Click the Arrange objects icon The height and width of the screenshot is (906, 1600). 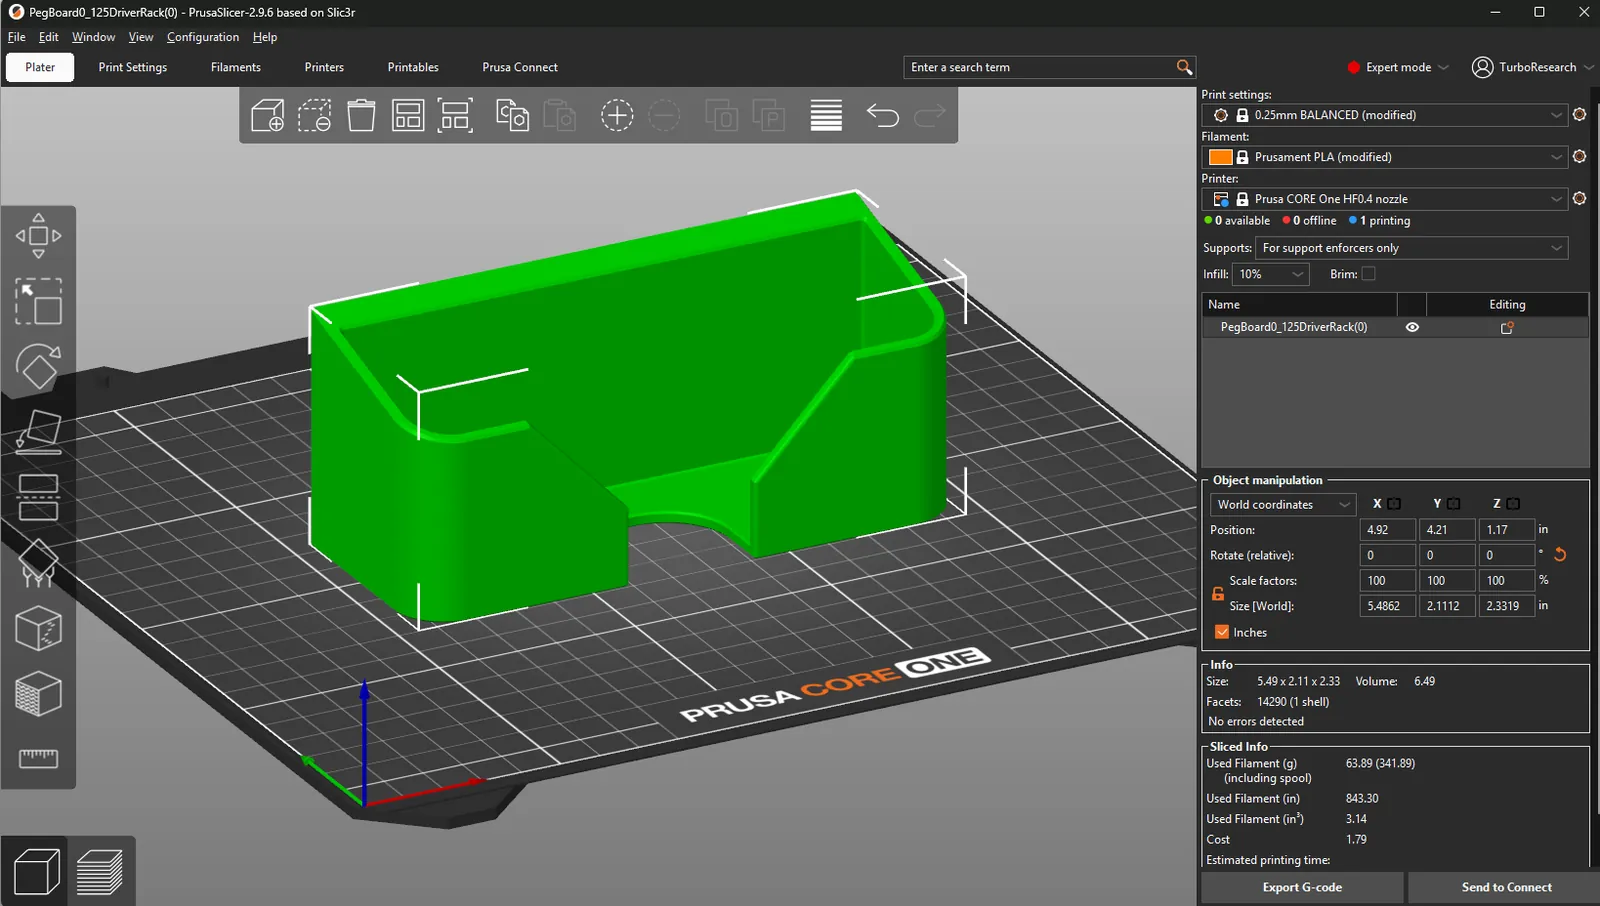pyautogui.click(x=408, y=115)
